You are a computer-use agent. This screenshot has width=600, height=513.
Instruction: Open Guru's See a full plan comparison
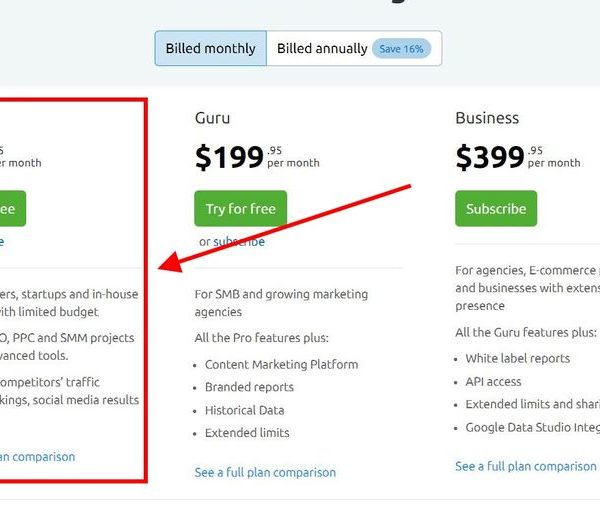pos(265,472)
